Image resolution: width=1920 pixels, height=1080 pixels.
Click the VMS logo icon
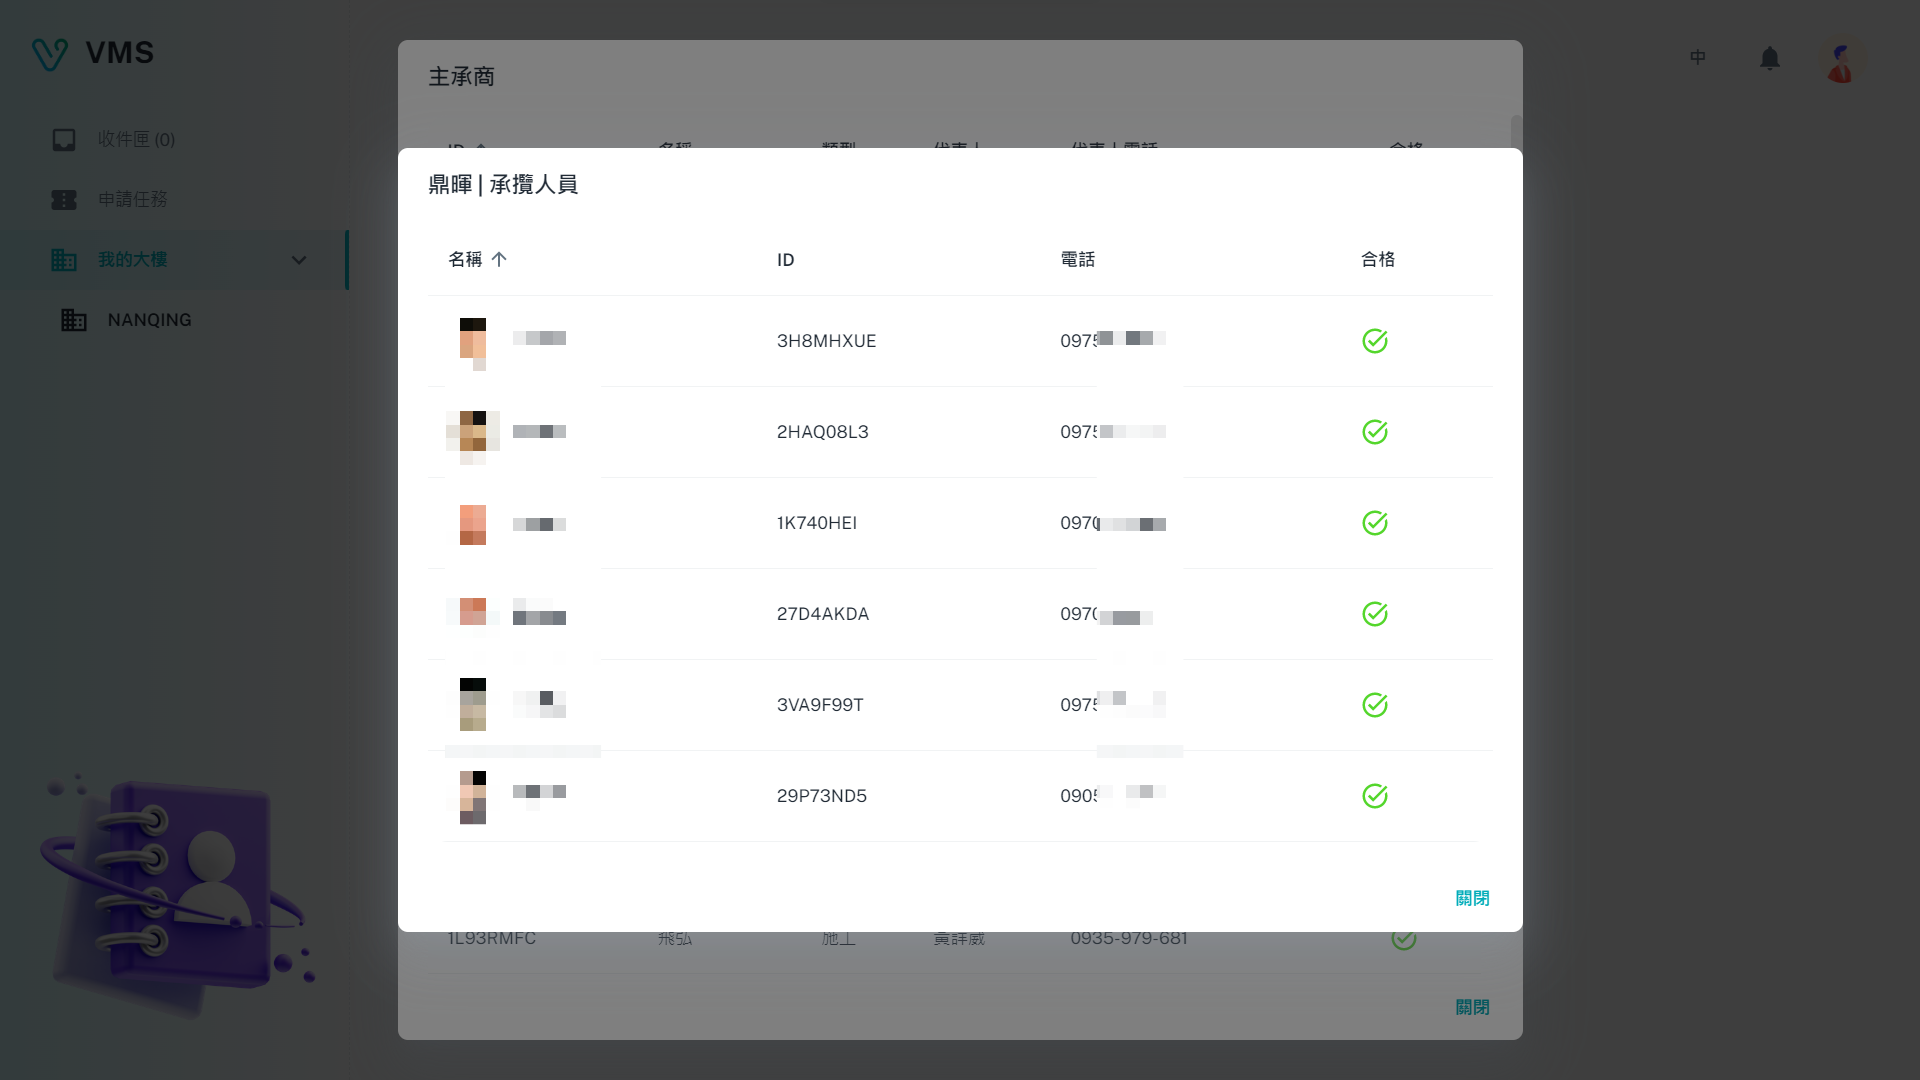tap(49, 54)
